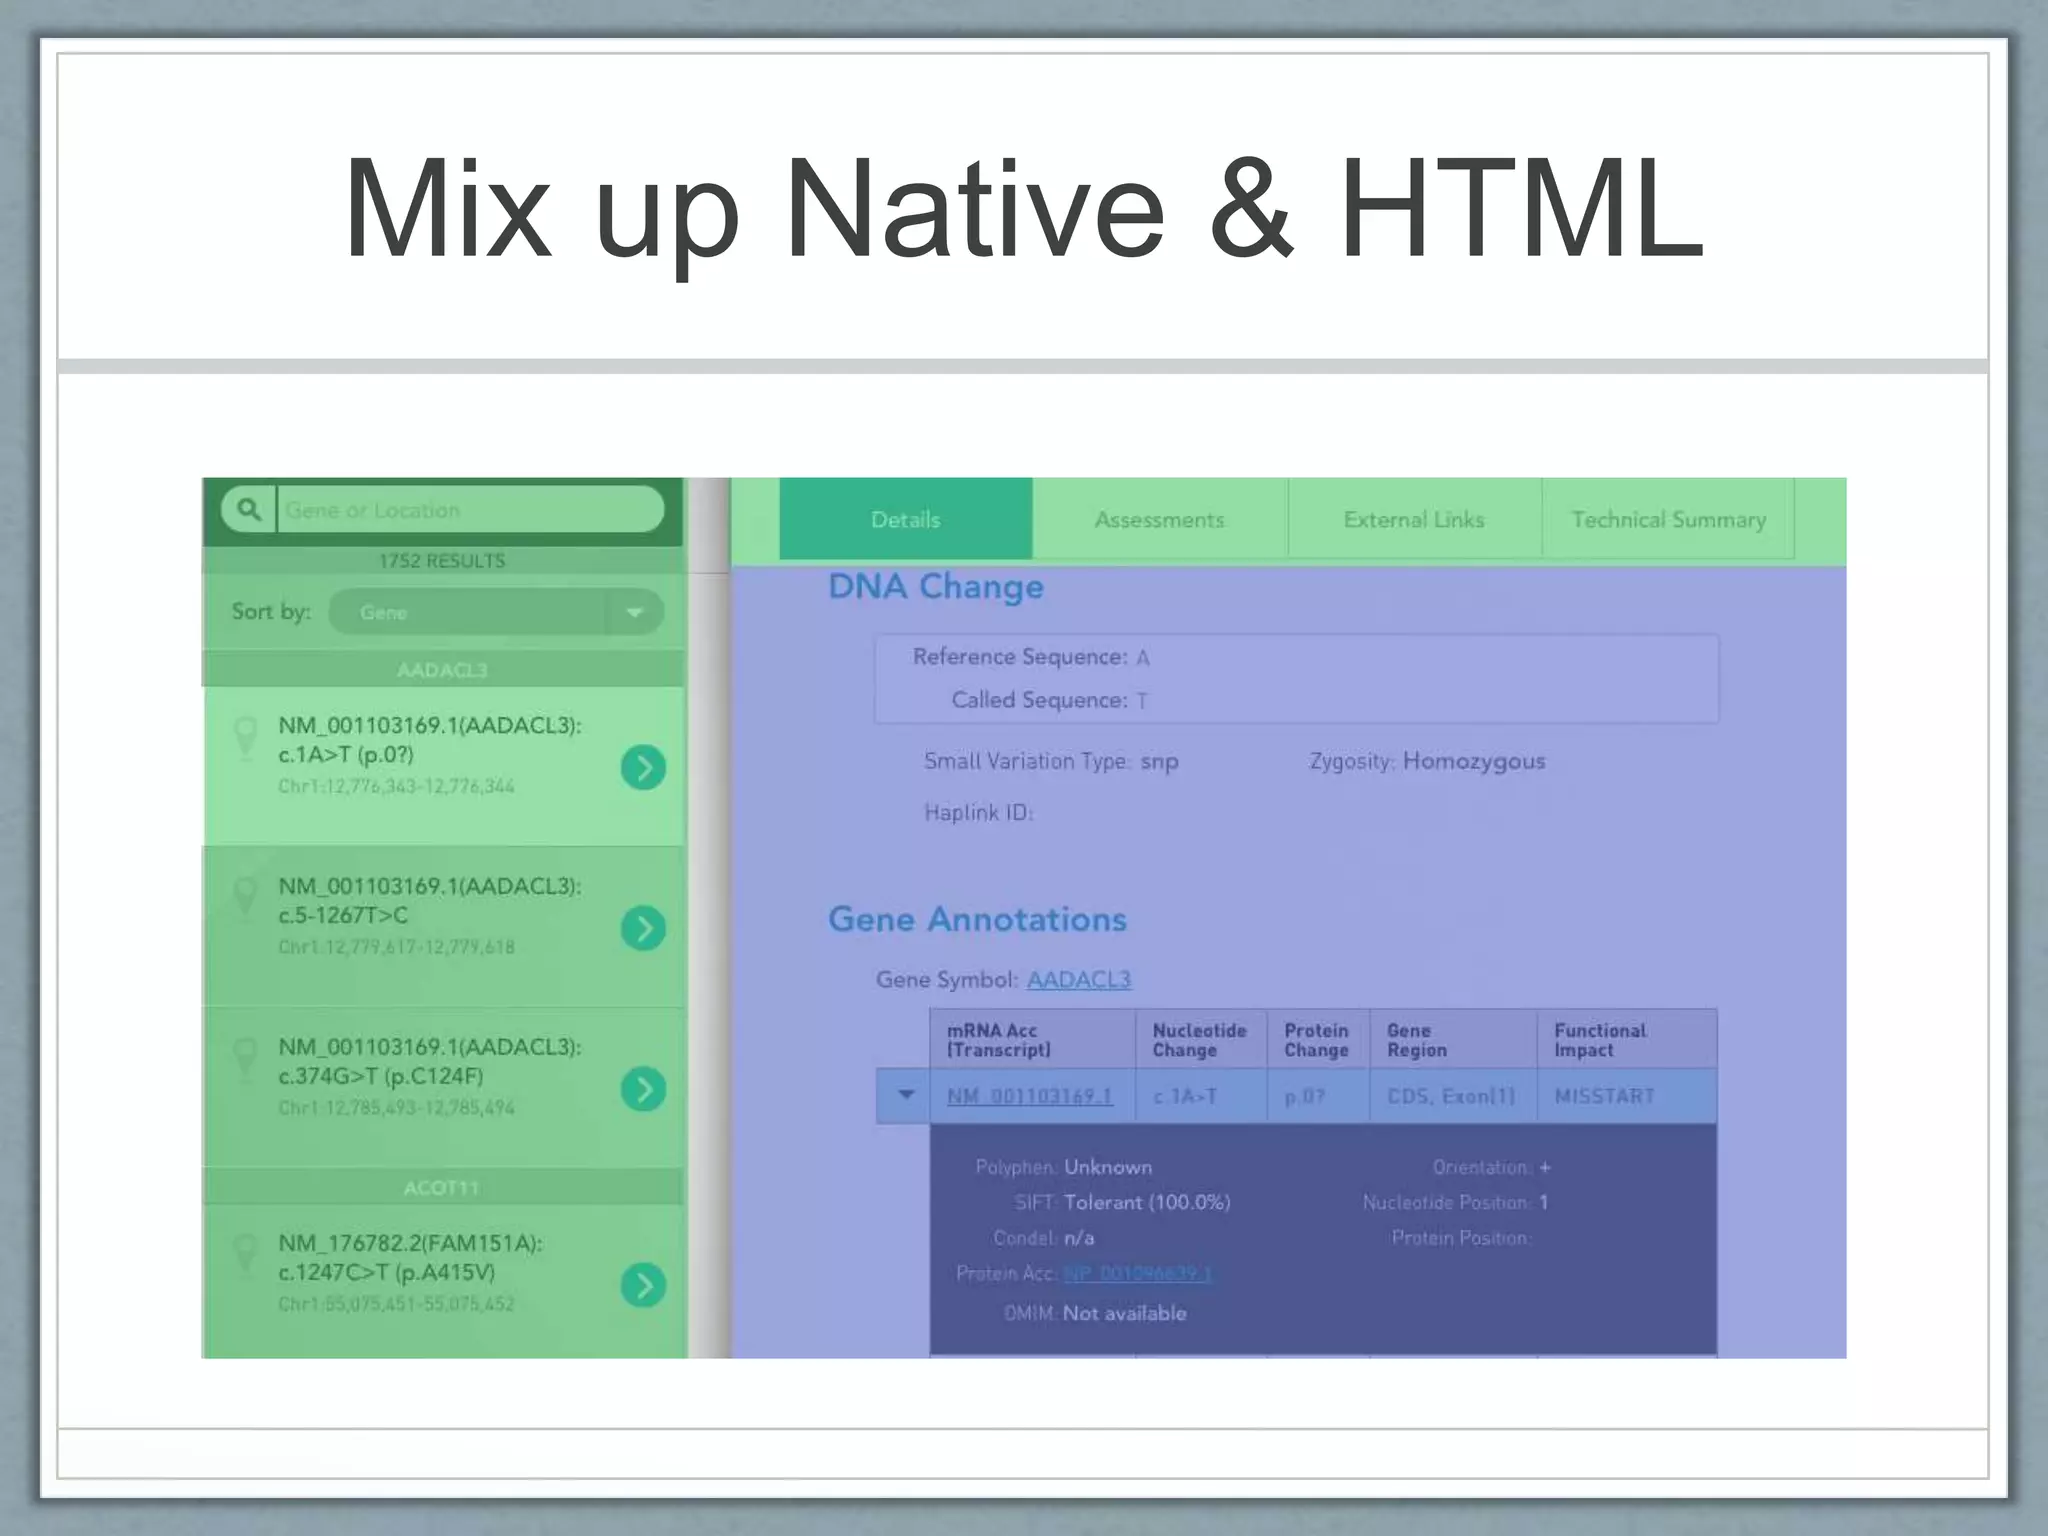Select variant text NM_001103169.1(AADACL3): c.1A>T
This screenshot has height=1536, width=2048.
tap(429, 740)
